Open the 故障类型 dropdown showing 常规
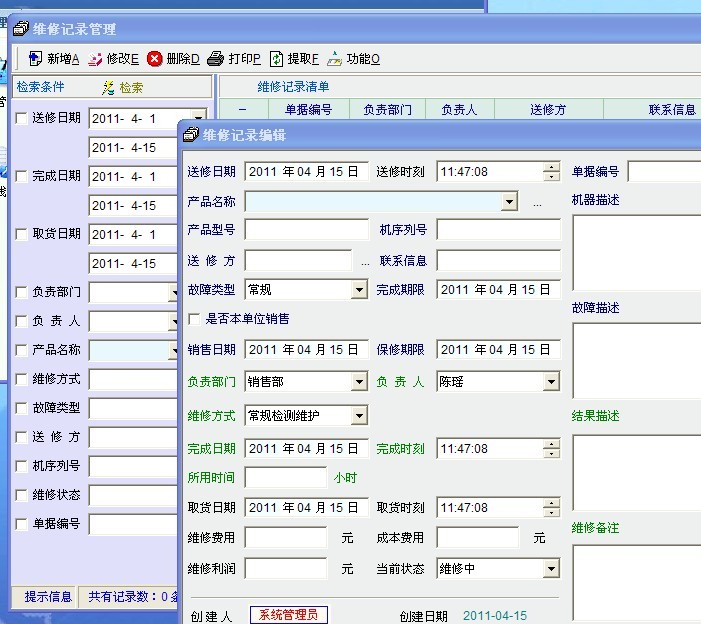Viewport: 701px width, 624px height. (359, 290)
